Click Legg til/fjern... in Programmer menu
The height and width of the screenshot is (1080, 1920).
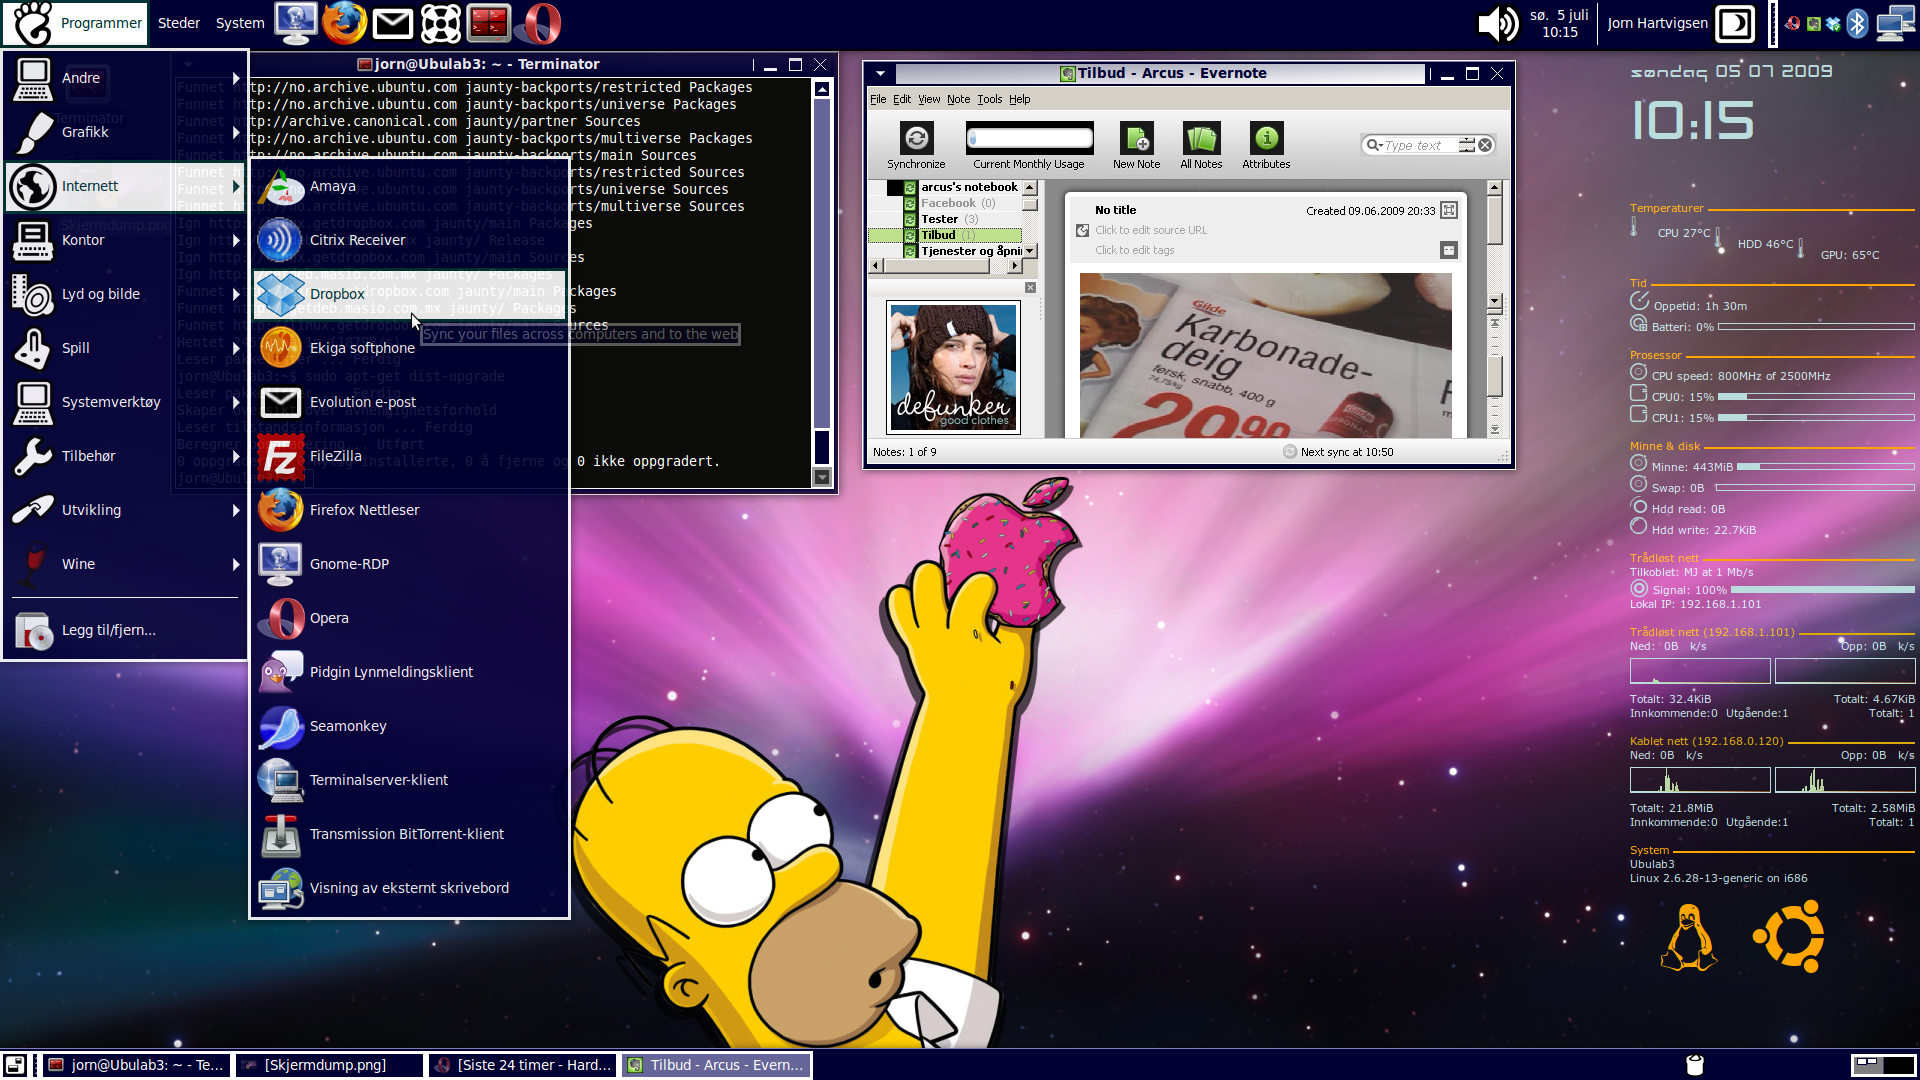tap(125, 630)
